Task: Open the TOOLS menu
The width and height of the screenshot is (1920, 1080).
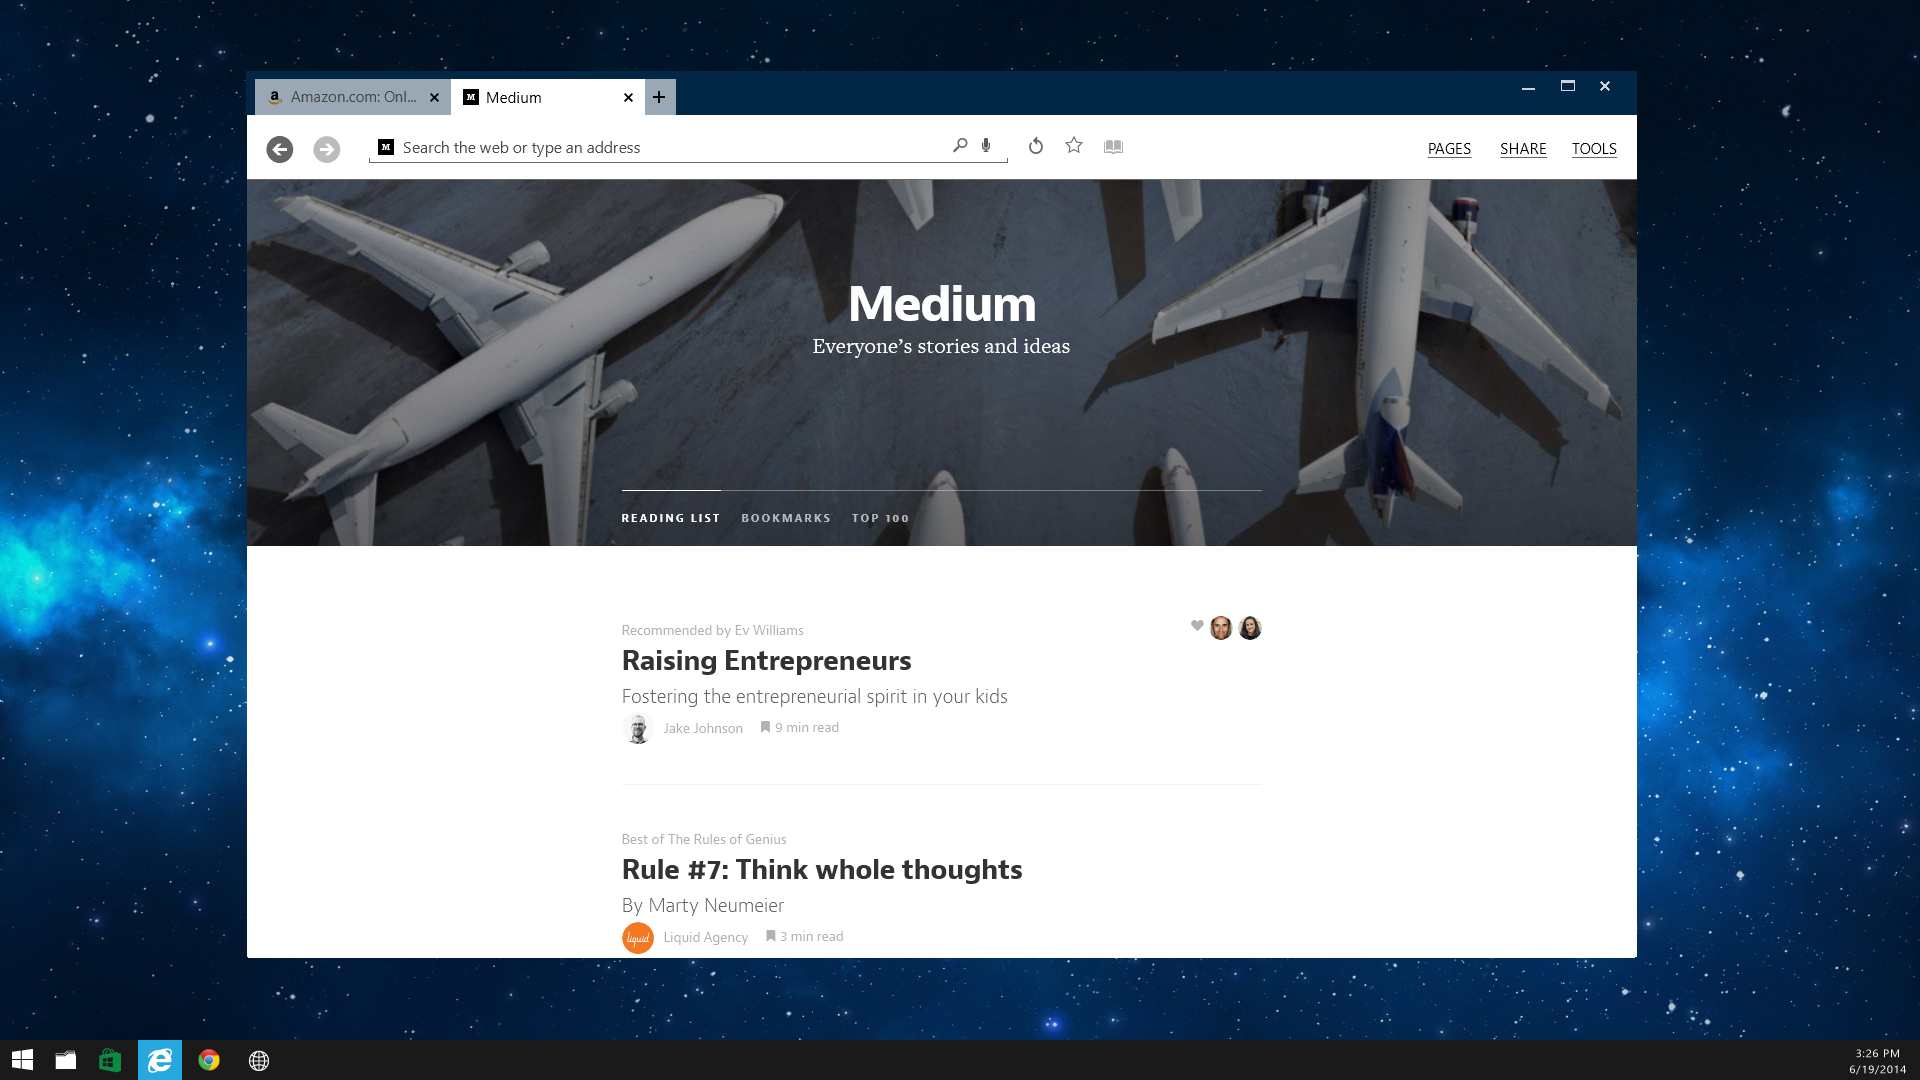Action: pyautogui.click(x=1594, y=149)
